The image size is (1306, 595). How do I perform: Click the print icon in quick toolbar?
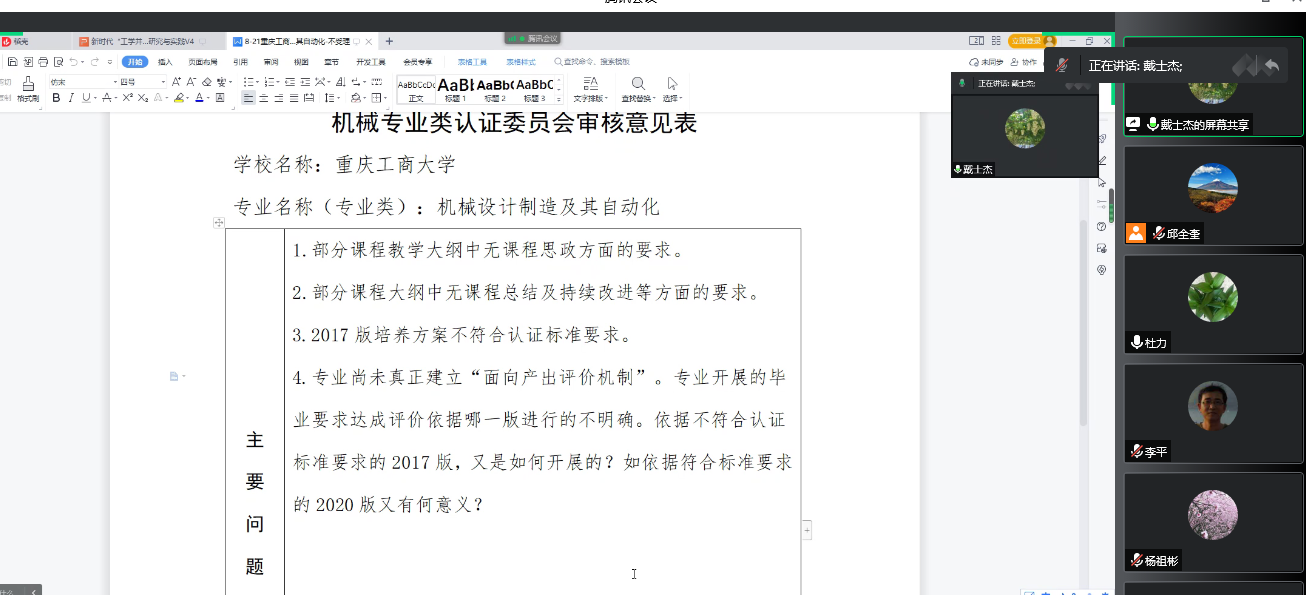pyautogui.click(x=41, y=62)
